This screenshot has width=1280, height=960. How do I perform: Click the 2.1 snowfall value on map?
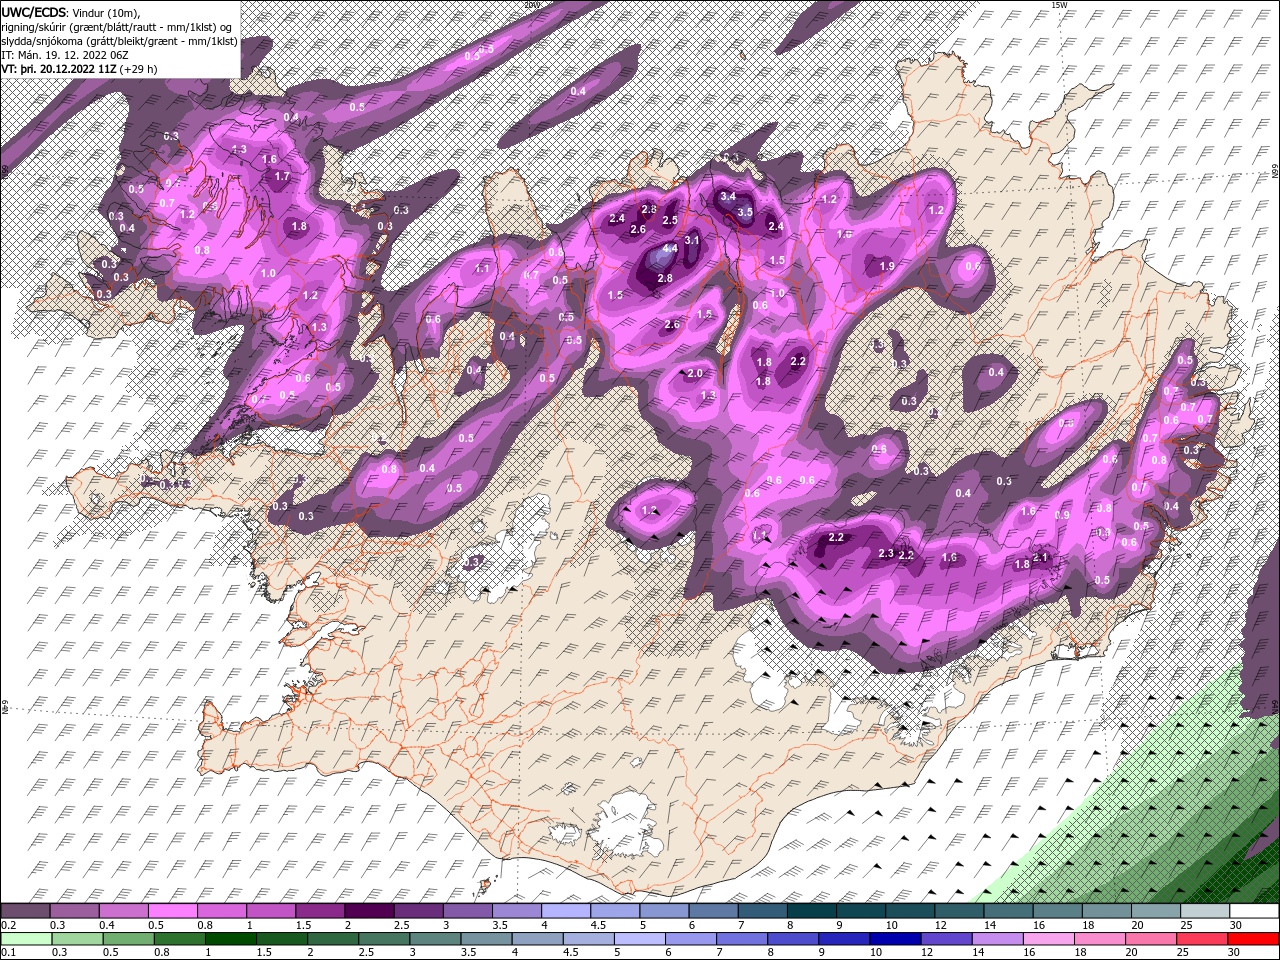coord(1040,558)
